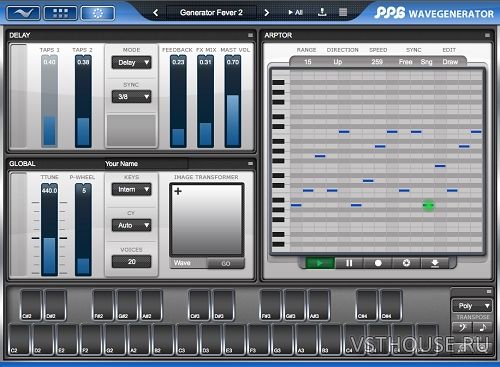Play the G3 white key
This screenshot has width=500, height=367.
pyautogui.click(x=283, y=339)
